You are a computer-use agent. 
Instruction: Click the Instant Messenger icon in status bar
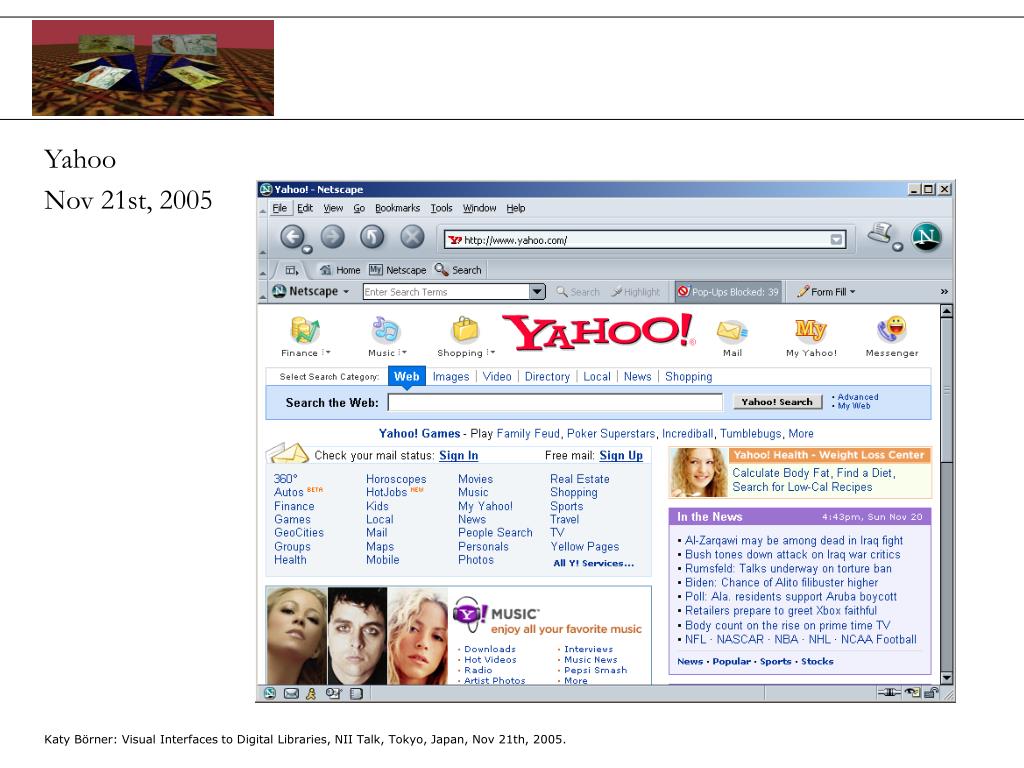(312, 694)
